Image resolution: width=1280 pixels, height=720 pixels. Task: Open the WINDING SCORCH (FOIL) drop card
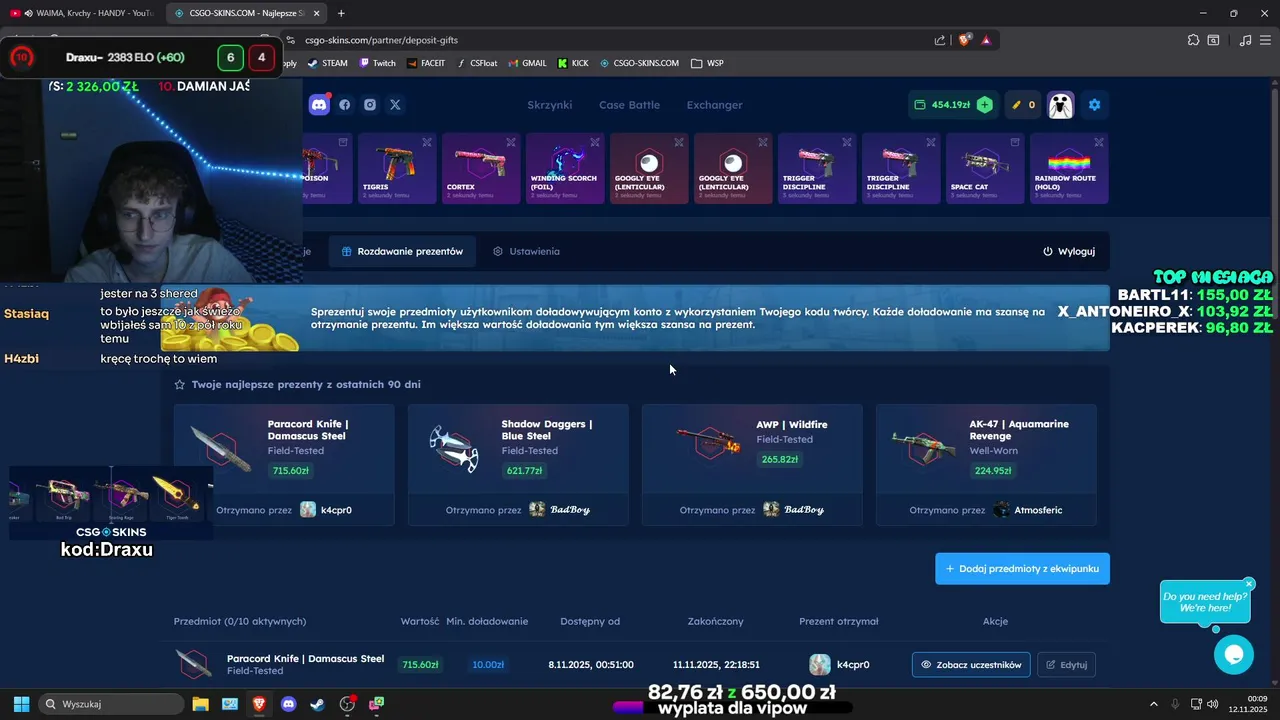[x=565, y=168]
